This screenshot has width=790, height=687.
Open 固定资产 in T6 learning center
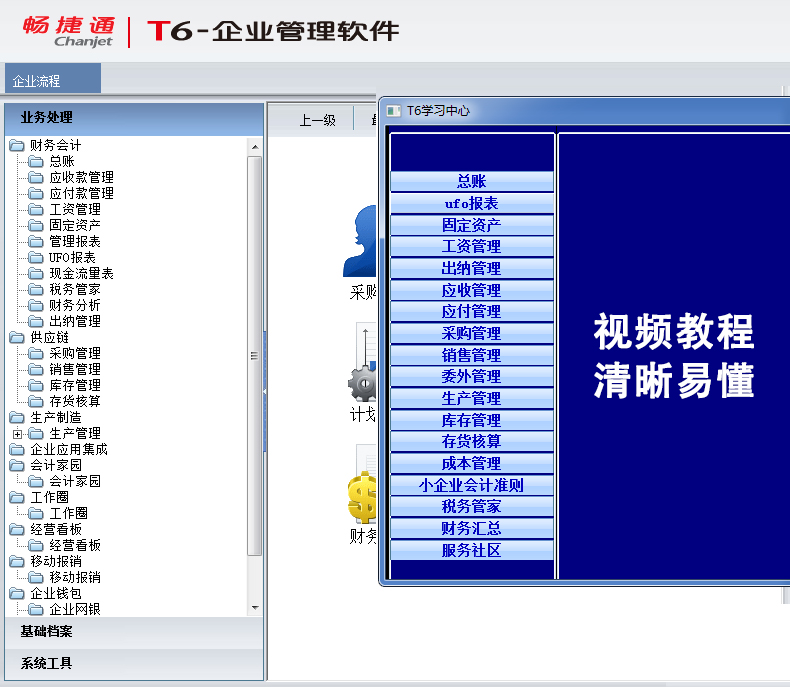pos(471,225)
